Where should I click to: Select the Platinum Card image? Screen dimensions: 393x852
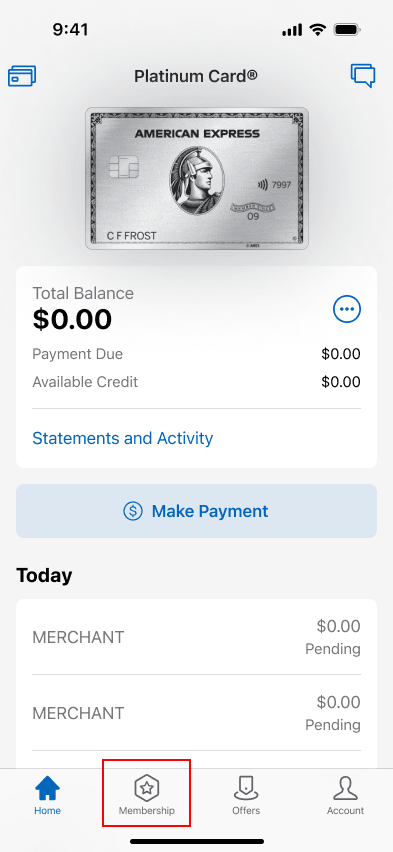click(x=197, y=178)
